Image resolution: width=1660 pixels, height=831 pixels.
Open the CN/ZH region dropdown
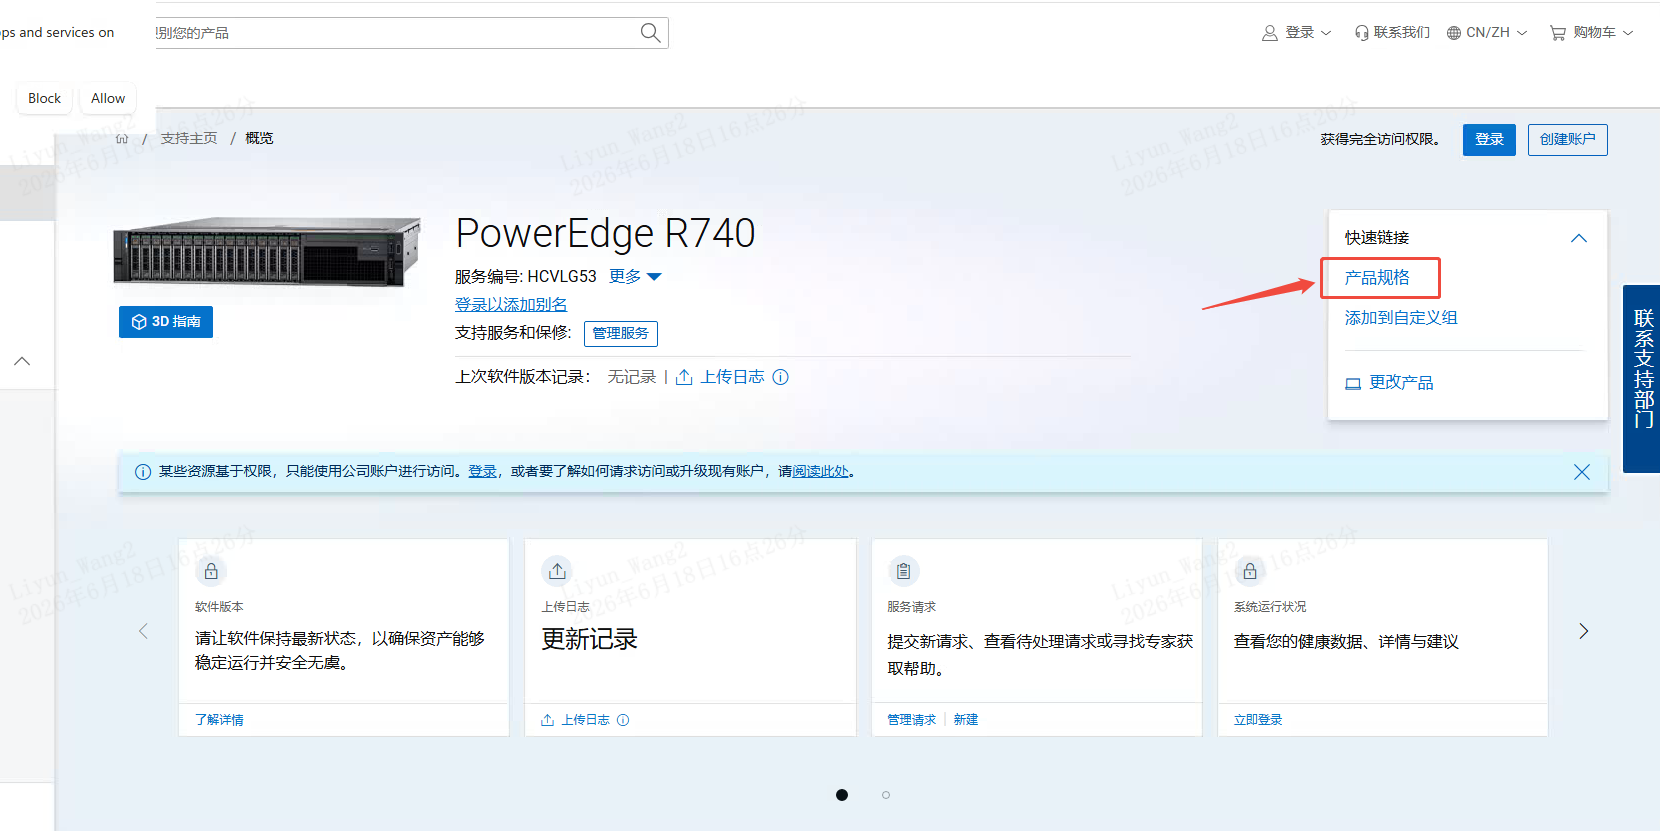[x=1487, y=33]
